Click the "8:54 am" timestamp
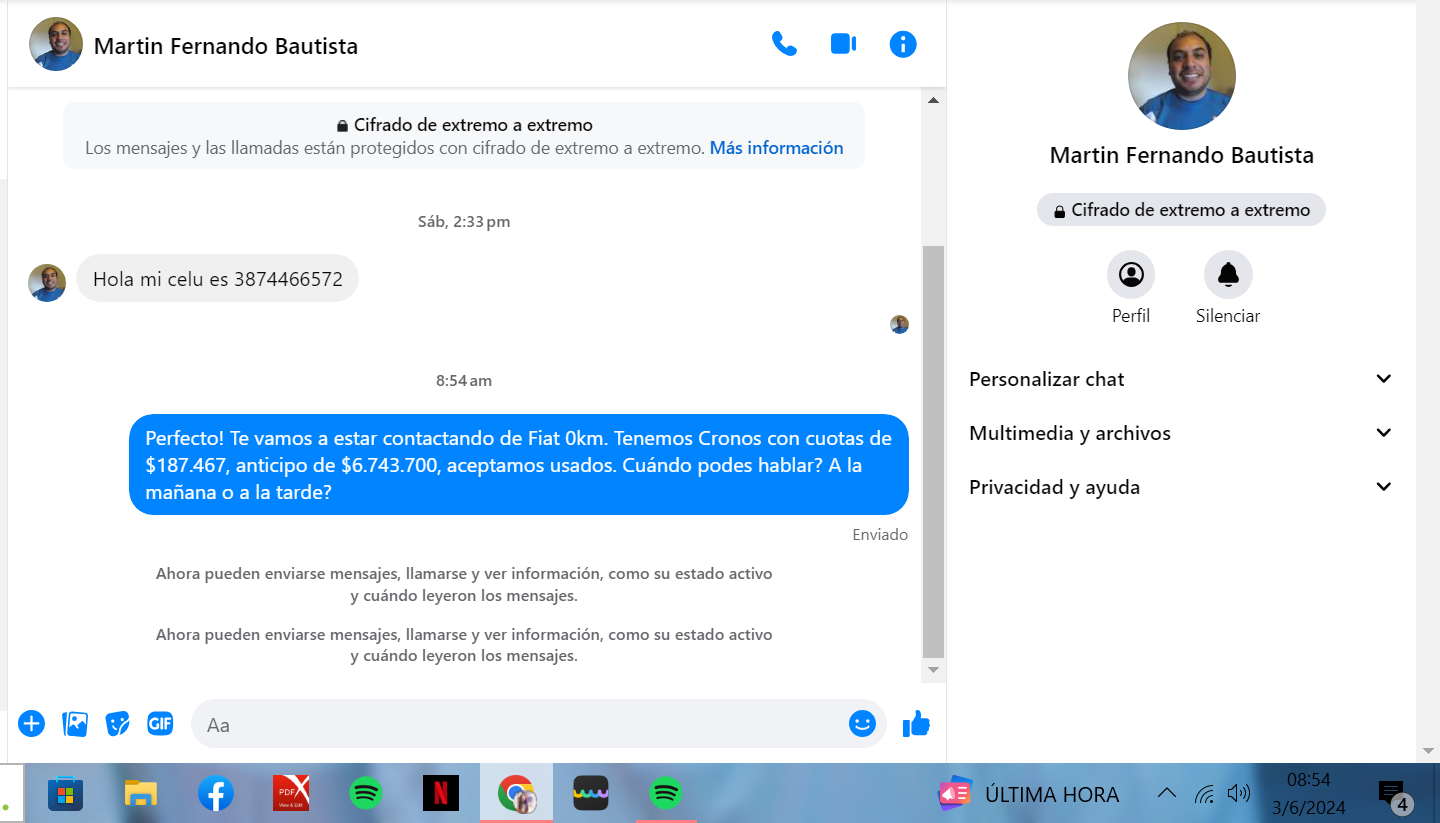Viewport: 1440px width, 823px height. coord(464,381)
